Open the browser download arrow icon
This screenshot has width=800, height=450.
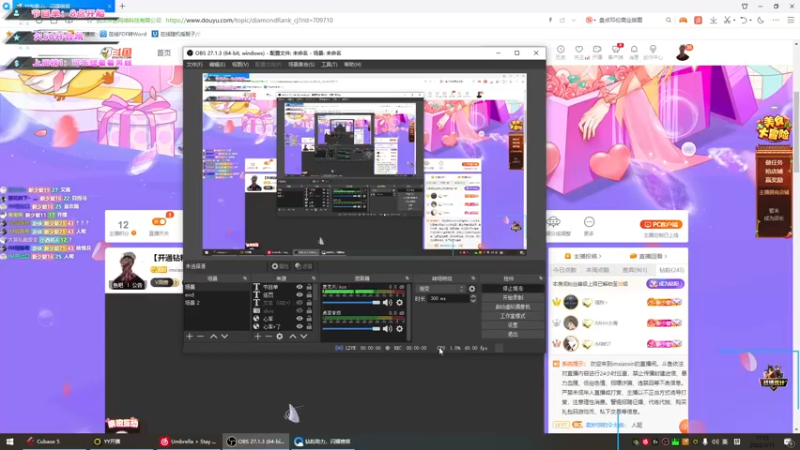(x=713, y=20)
